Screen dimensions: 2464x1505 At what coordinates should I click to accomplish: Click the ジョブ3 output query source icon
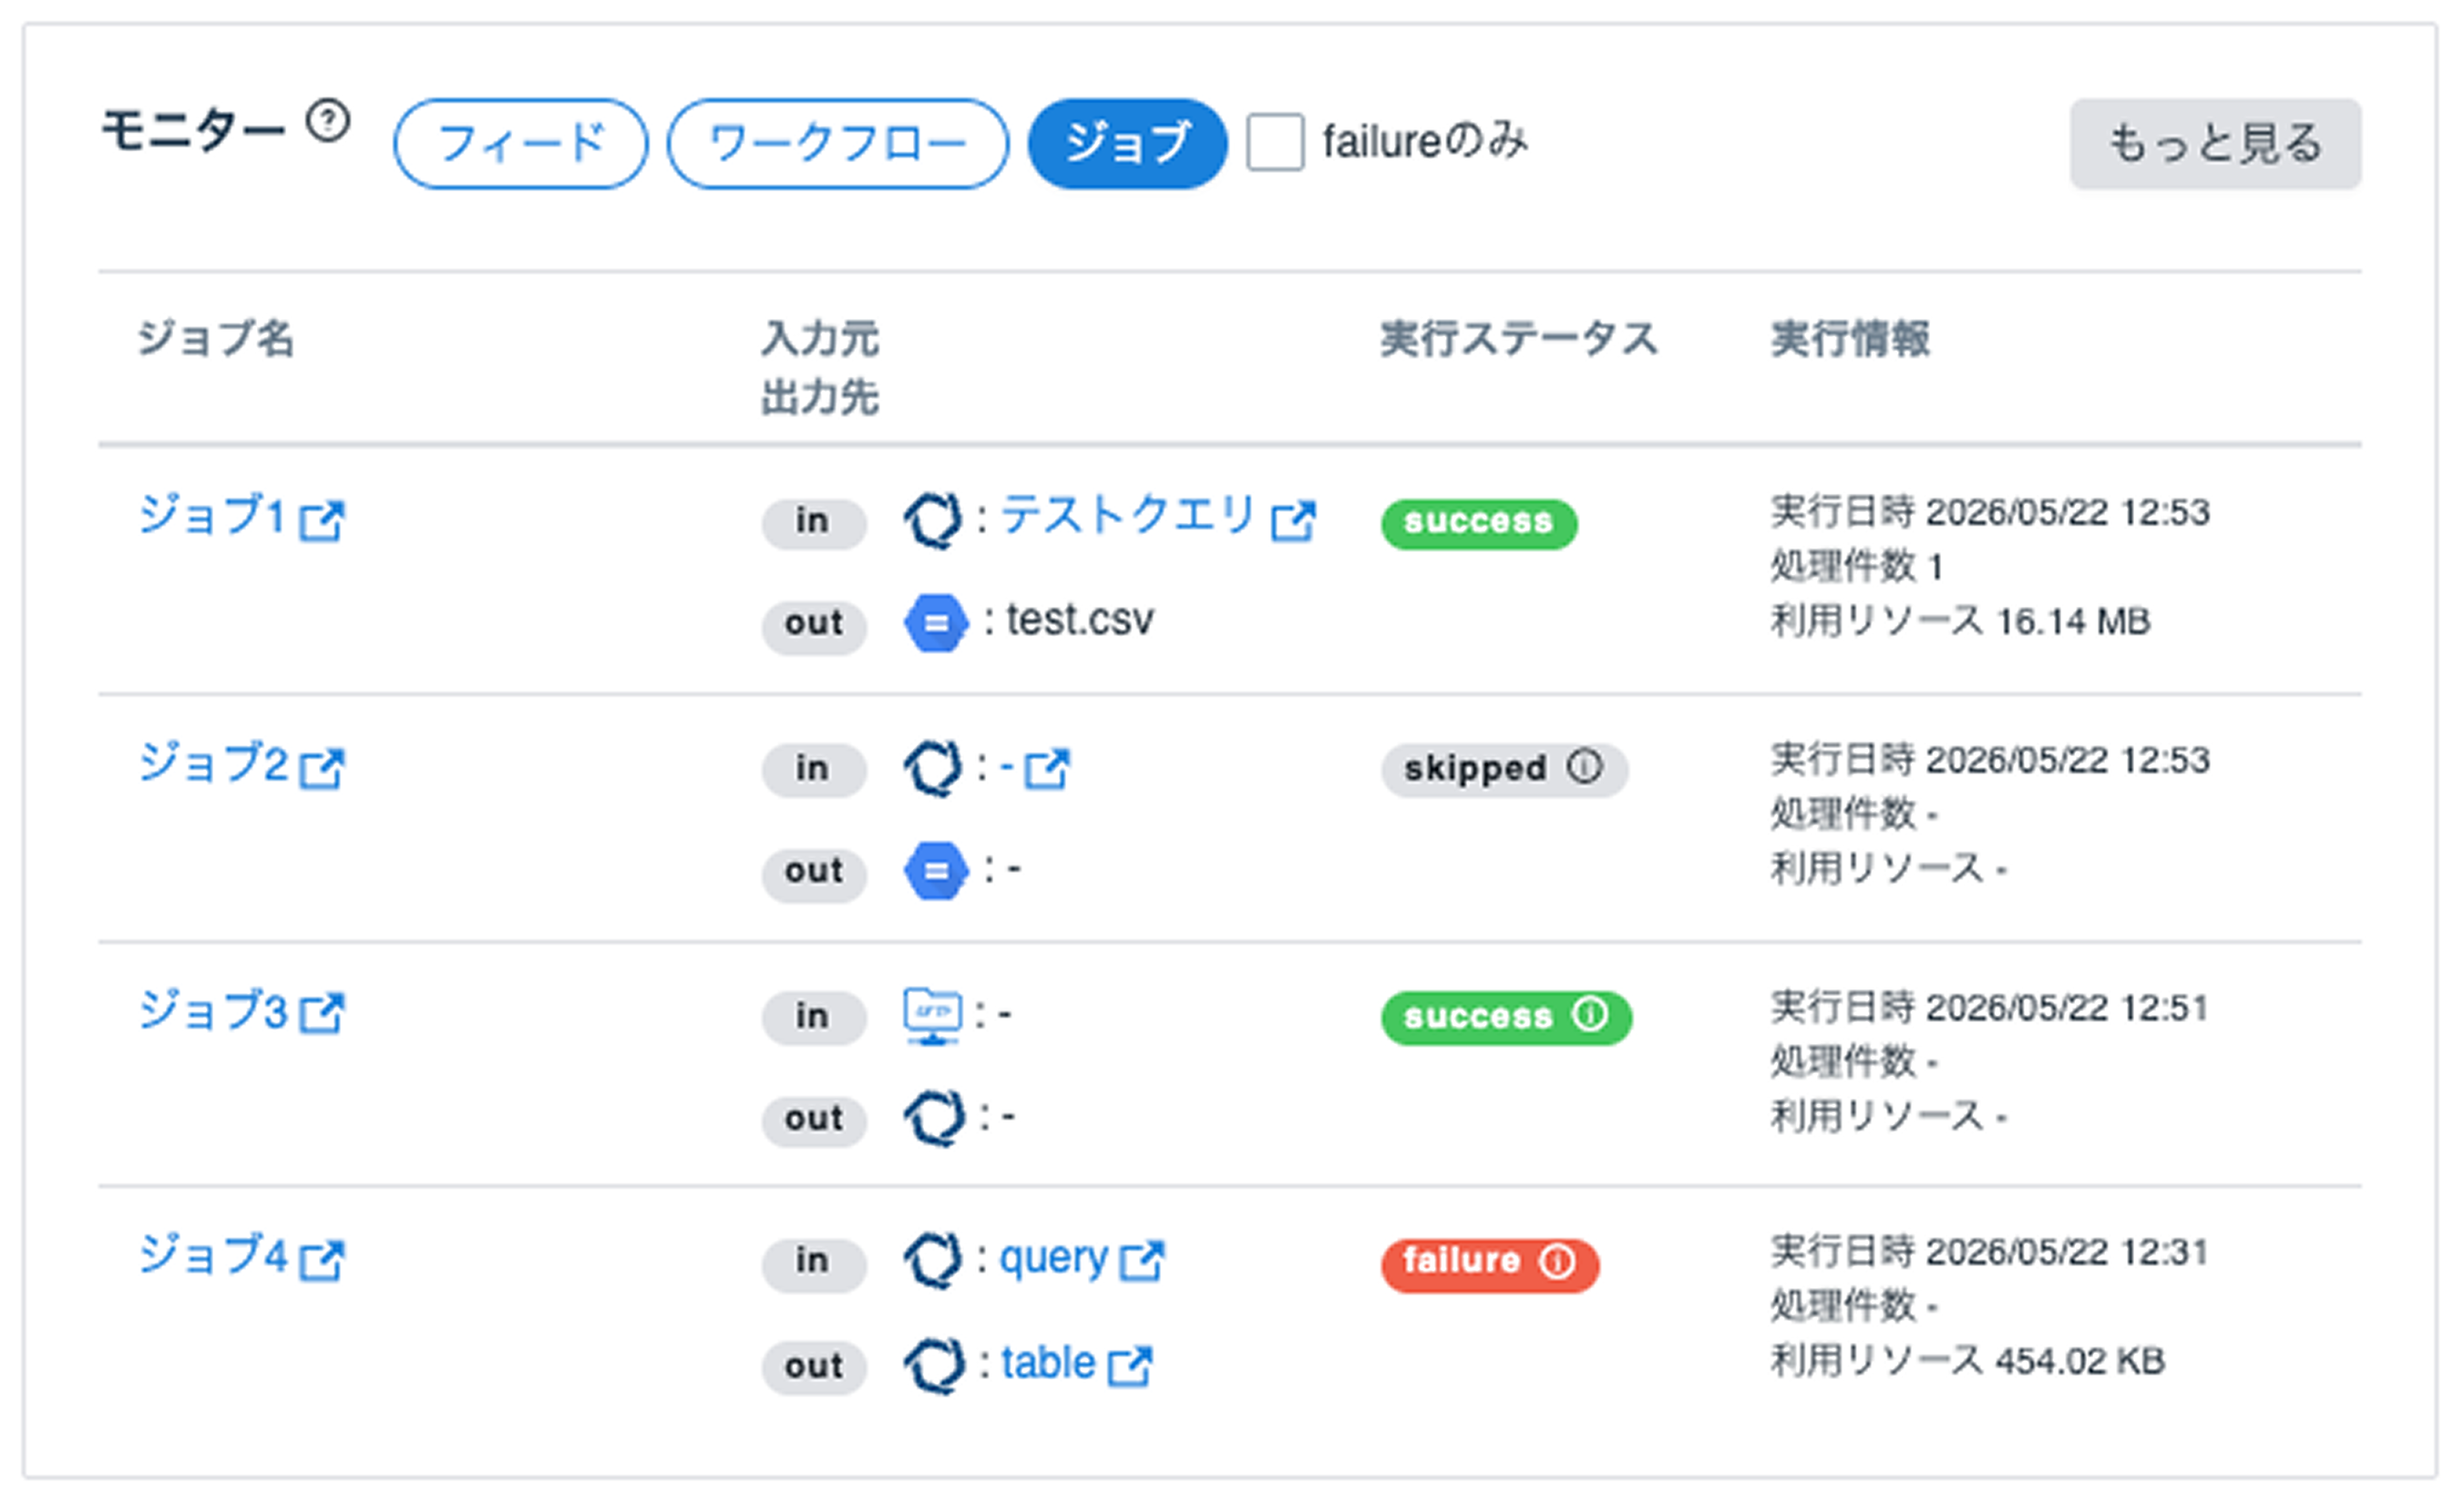934,1117
